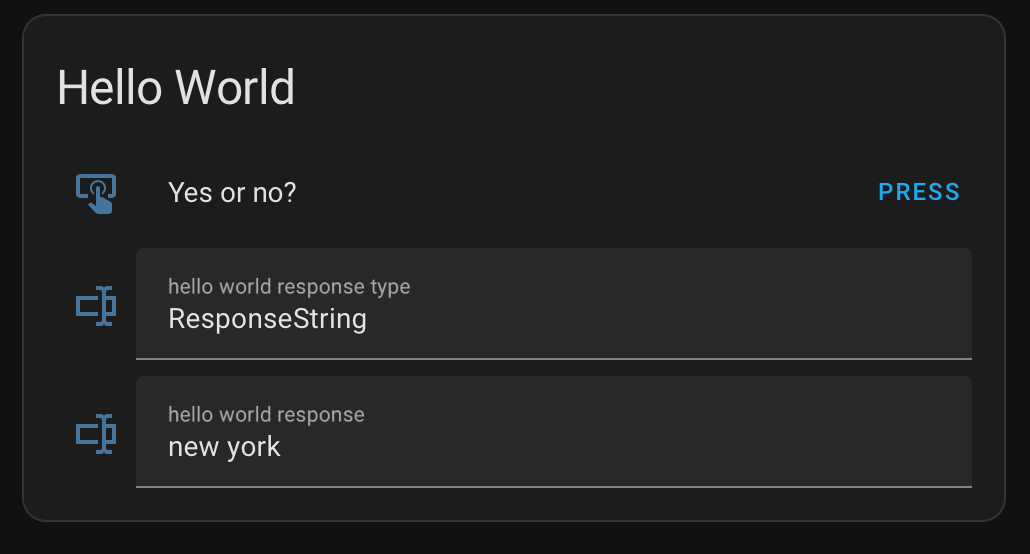Place cursor after 'york' in response field

point(281,447)
